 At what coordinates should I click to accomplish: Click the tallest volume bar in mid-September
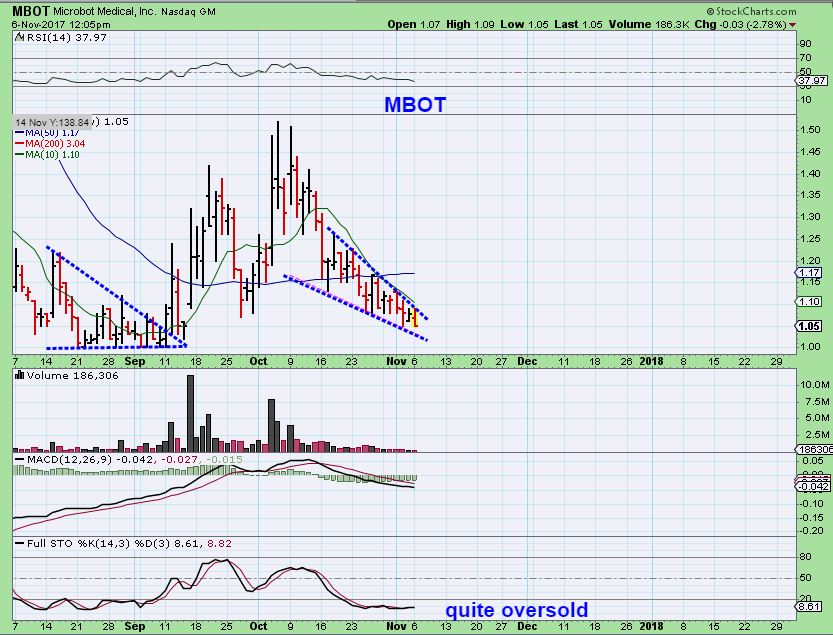pyautogui.click(x=190, y=413)
